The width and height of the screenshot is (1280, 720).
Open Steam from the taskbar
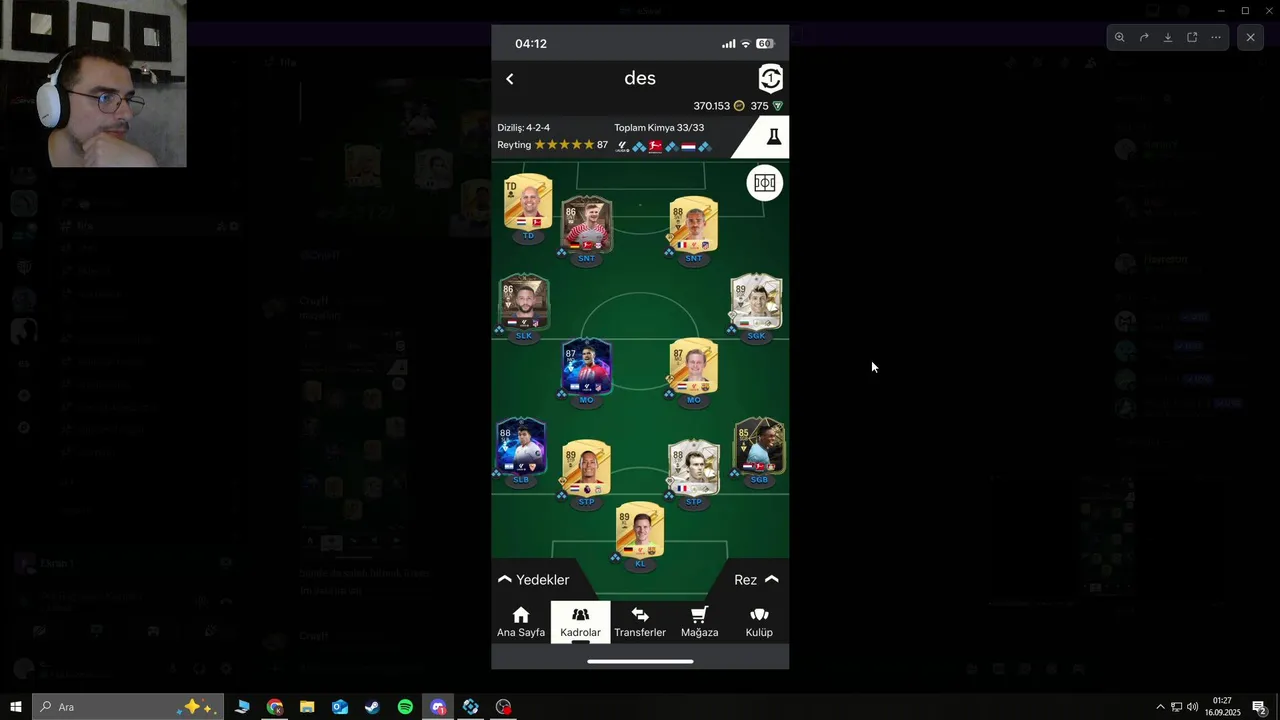click(372, 707)
